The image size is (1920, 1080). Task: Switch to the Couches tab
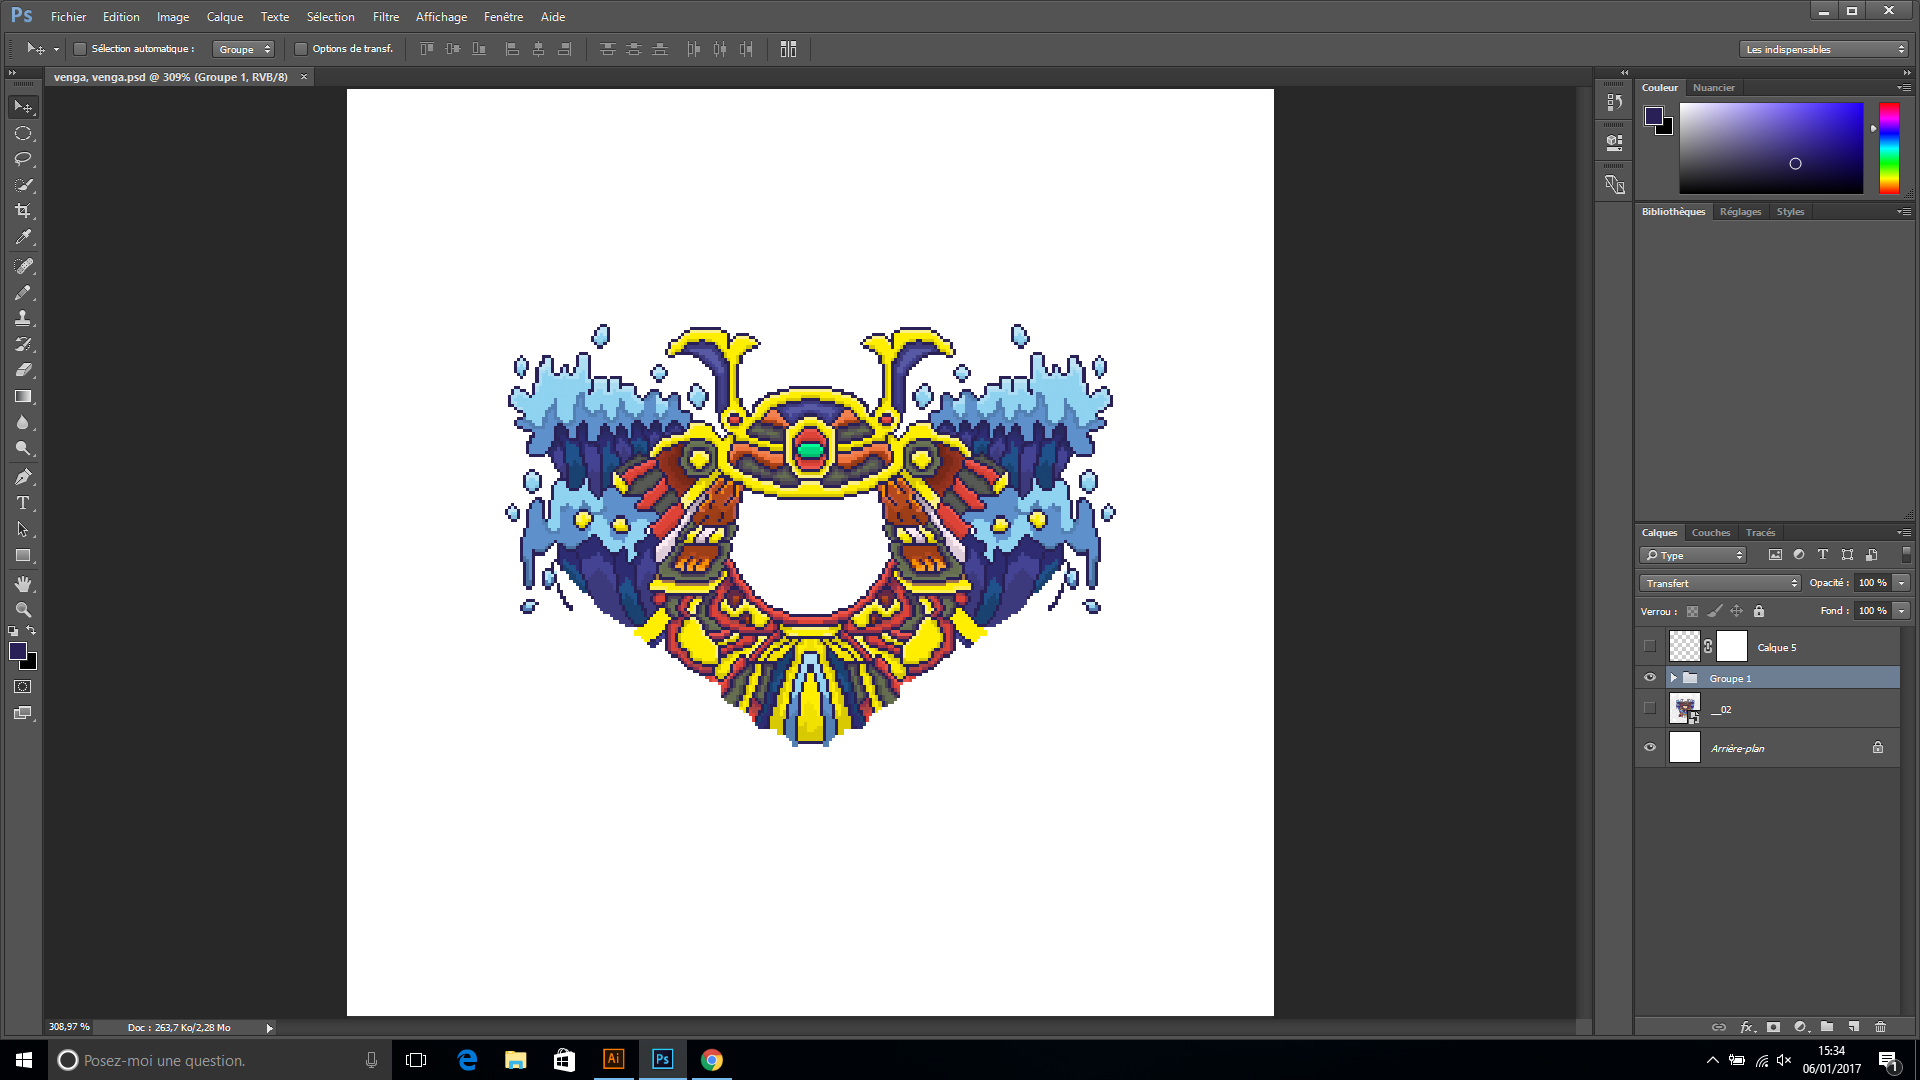click(x=1710, y=533)
